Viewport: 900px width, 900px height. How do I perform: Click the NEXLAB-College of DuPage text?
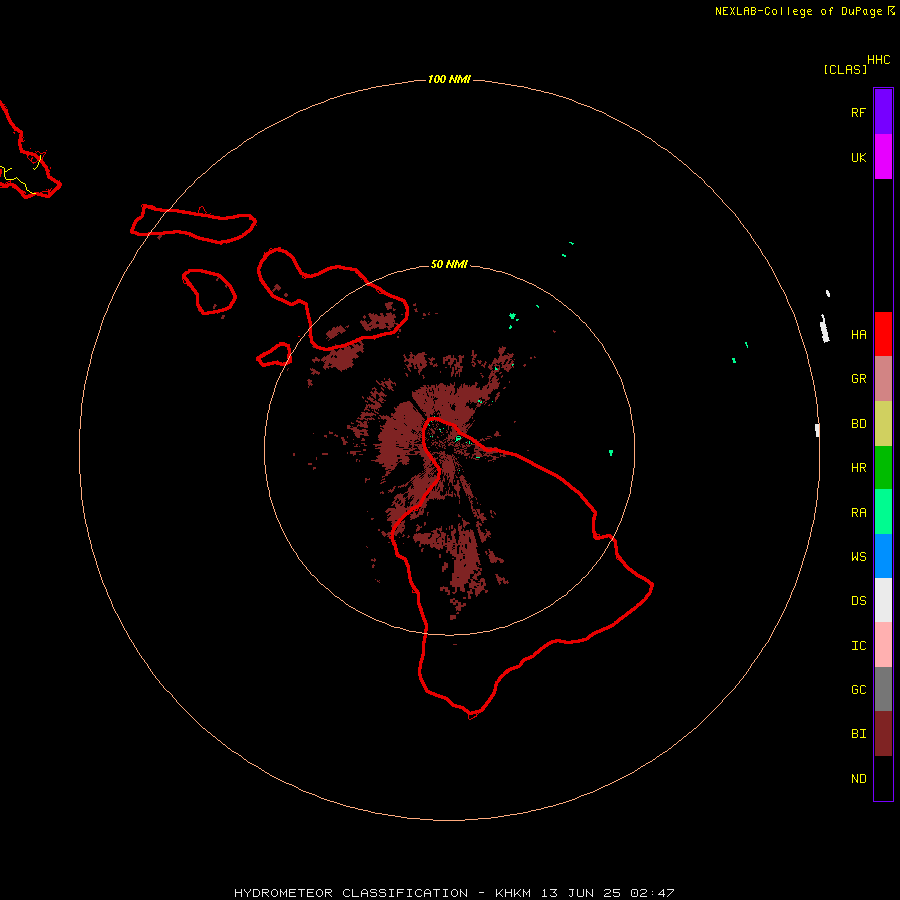[798, 11]
